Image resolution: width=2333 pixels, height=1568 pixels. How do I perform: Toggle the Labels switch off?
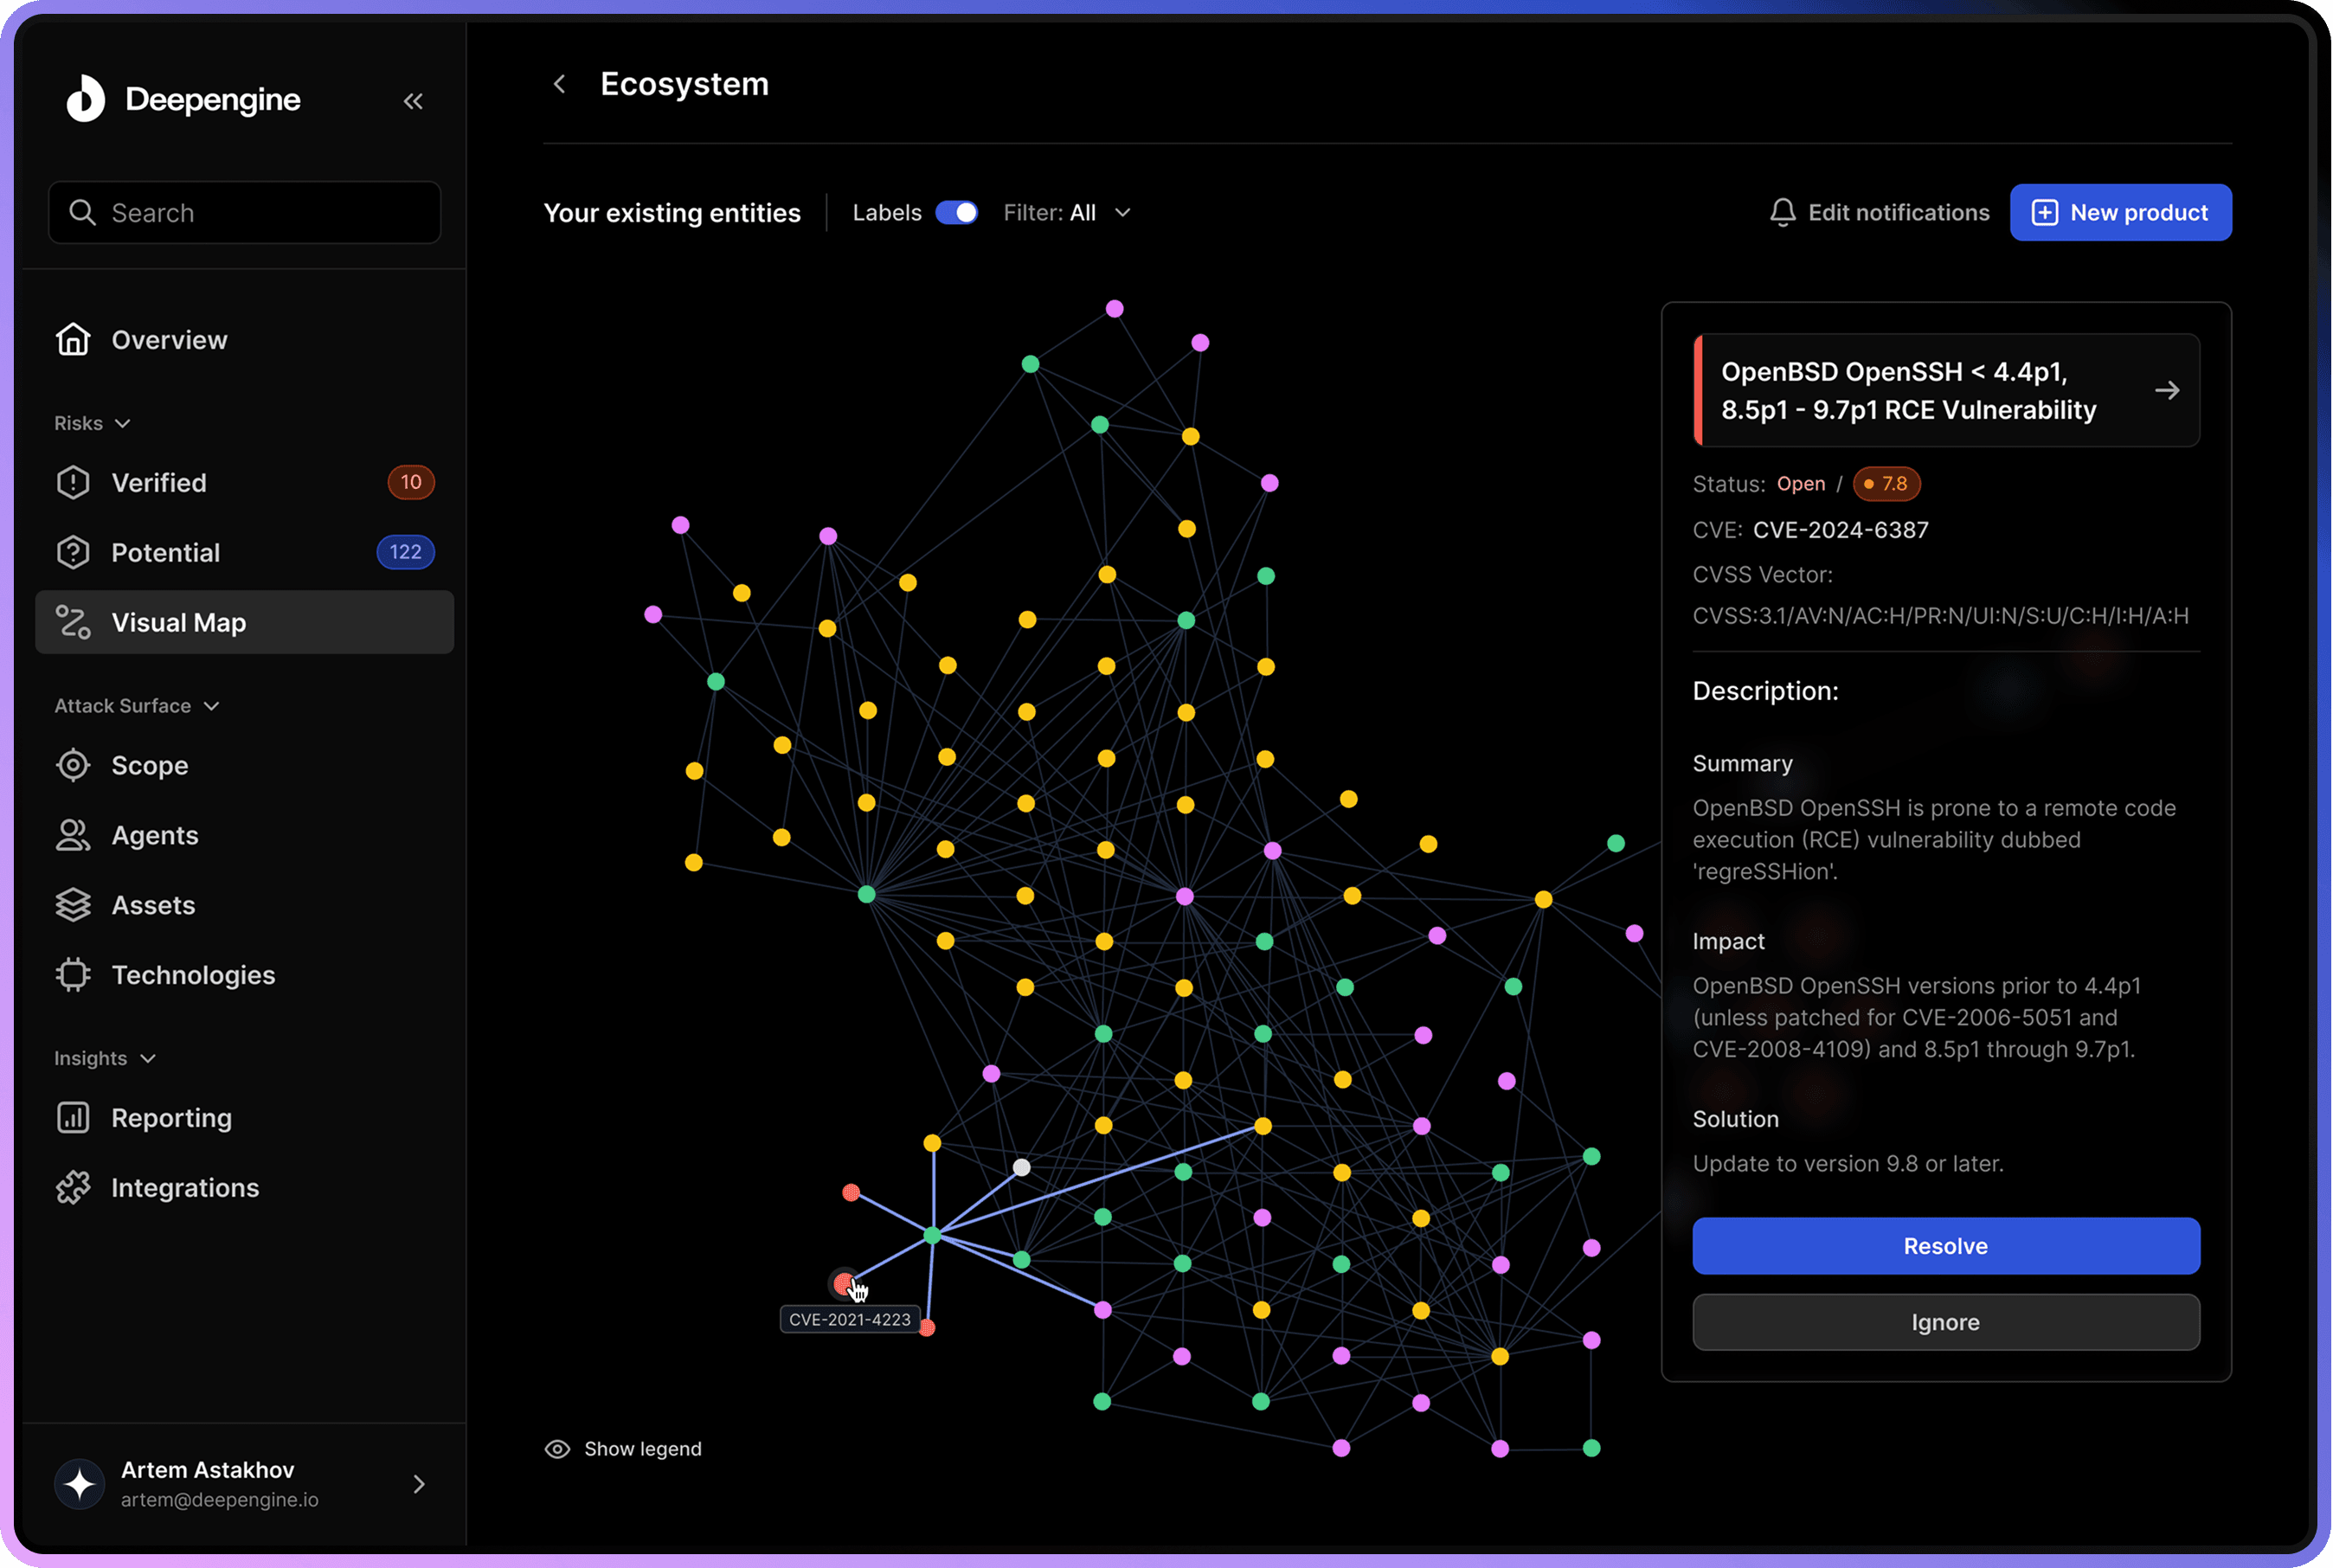(956, 213)
